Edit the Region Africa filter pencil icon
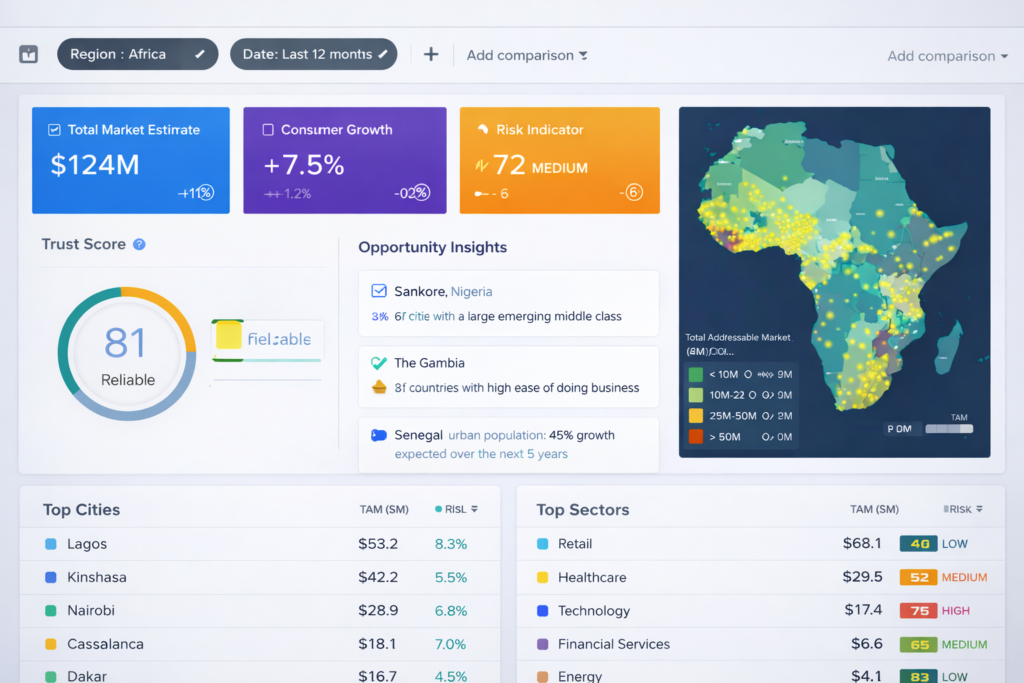1024x683 pixels. pos(200,54)
